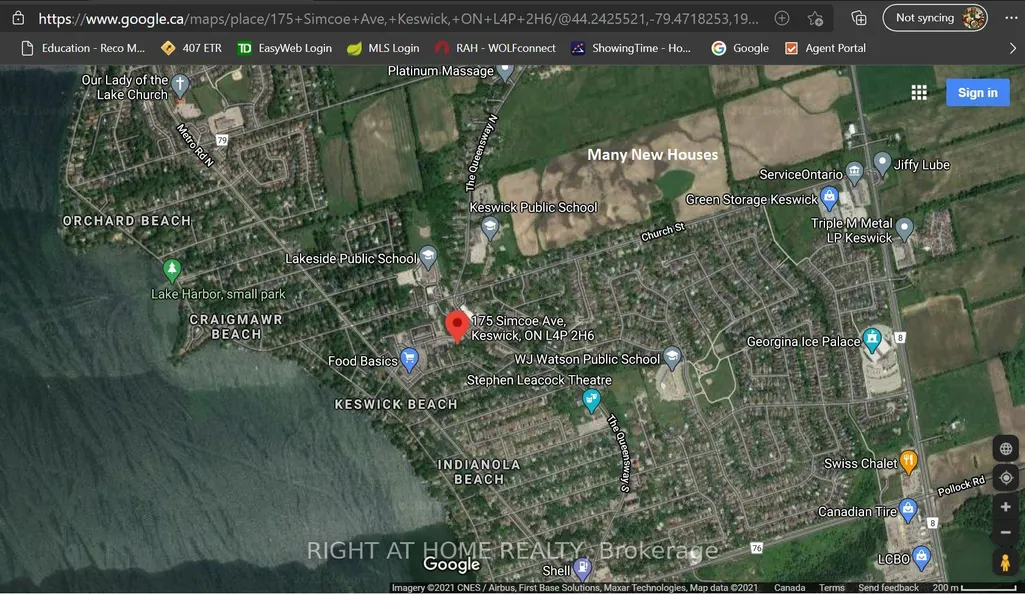
Task: Select the Green Storage Keswick marker
Action: 829,198
